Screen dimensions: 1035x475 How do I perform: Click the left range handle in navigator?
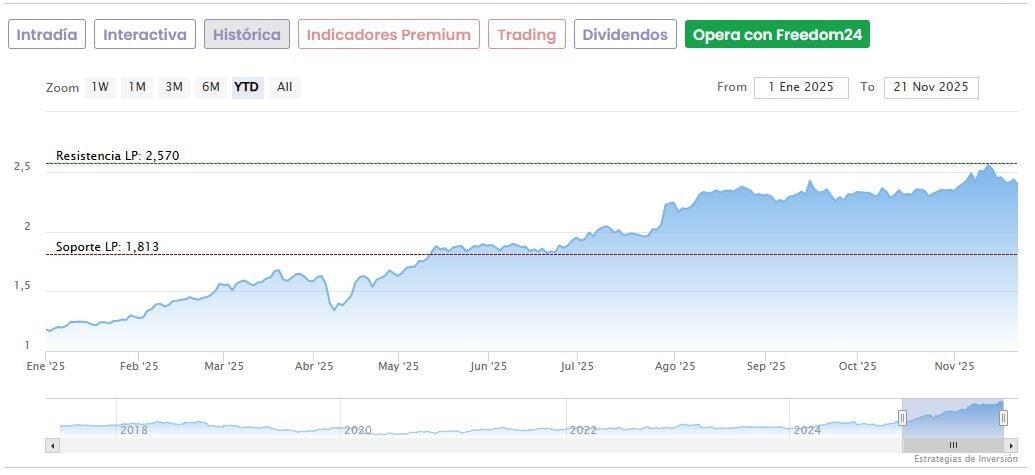click(902, 418)
